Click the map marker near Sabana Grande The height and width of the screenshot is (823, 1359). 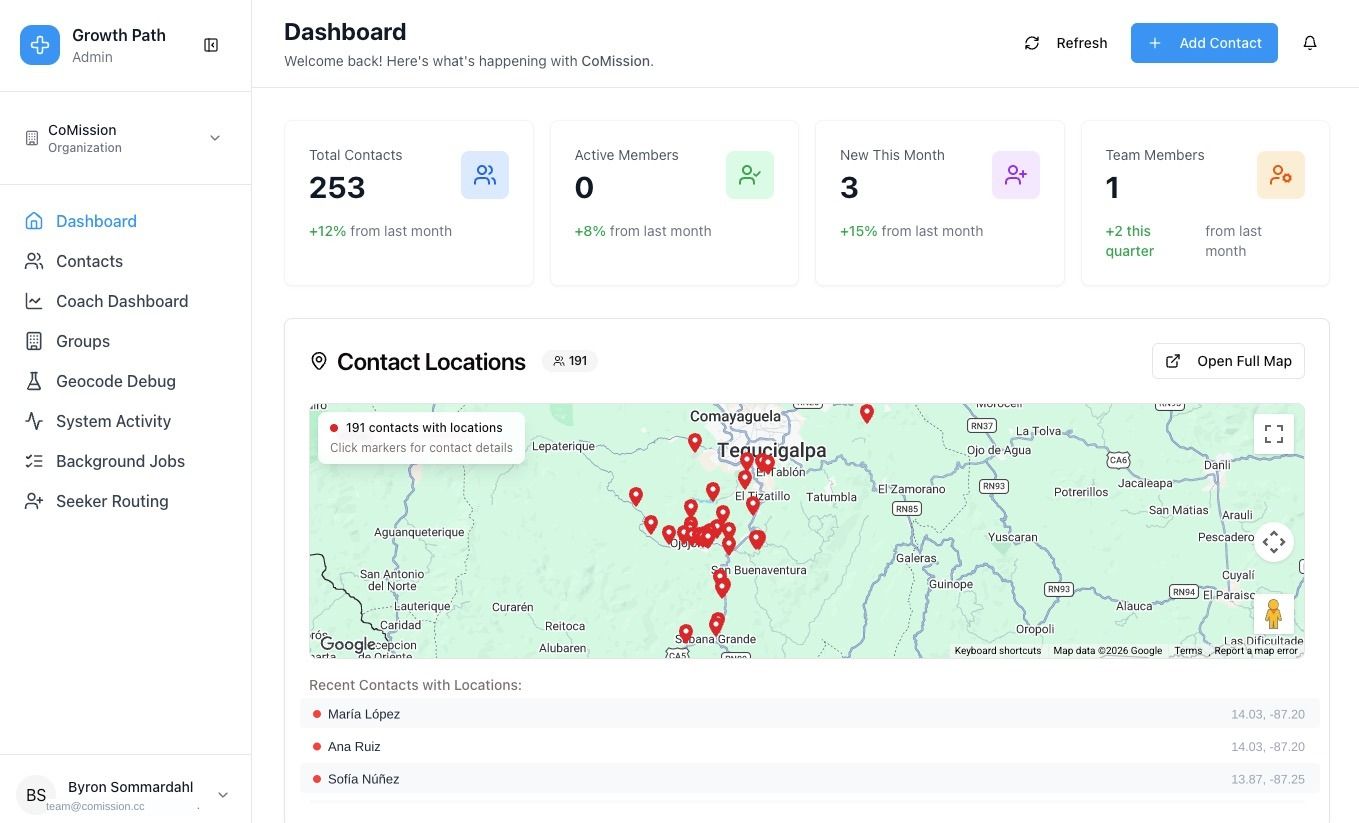click(x=686, y=634)
